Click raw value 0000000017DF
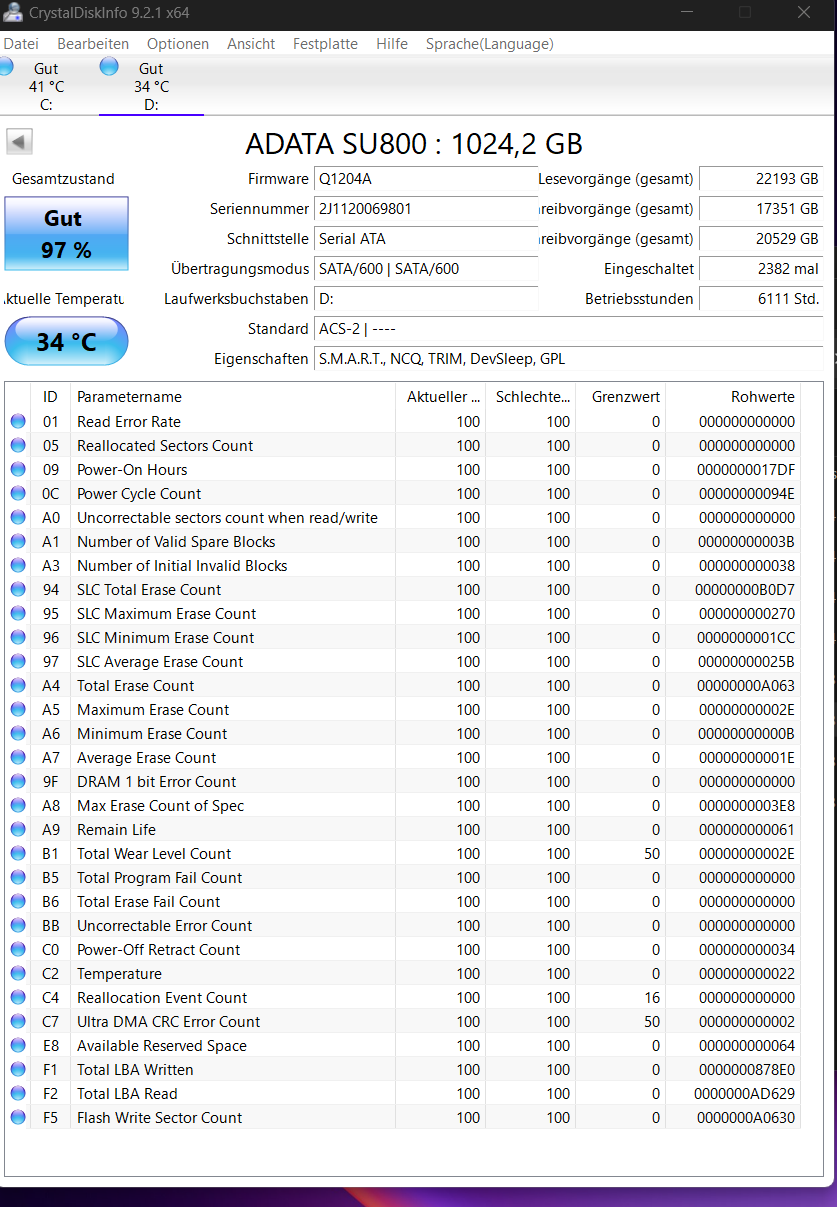 point(746,470)
